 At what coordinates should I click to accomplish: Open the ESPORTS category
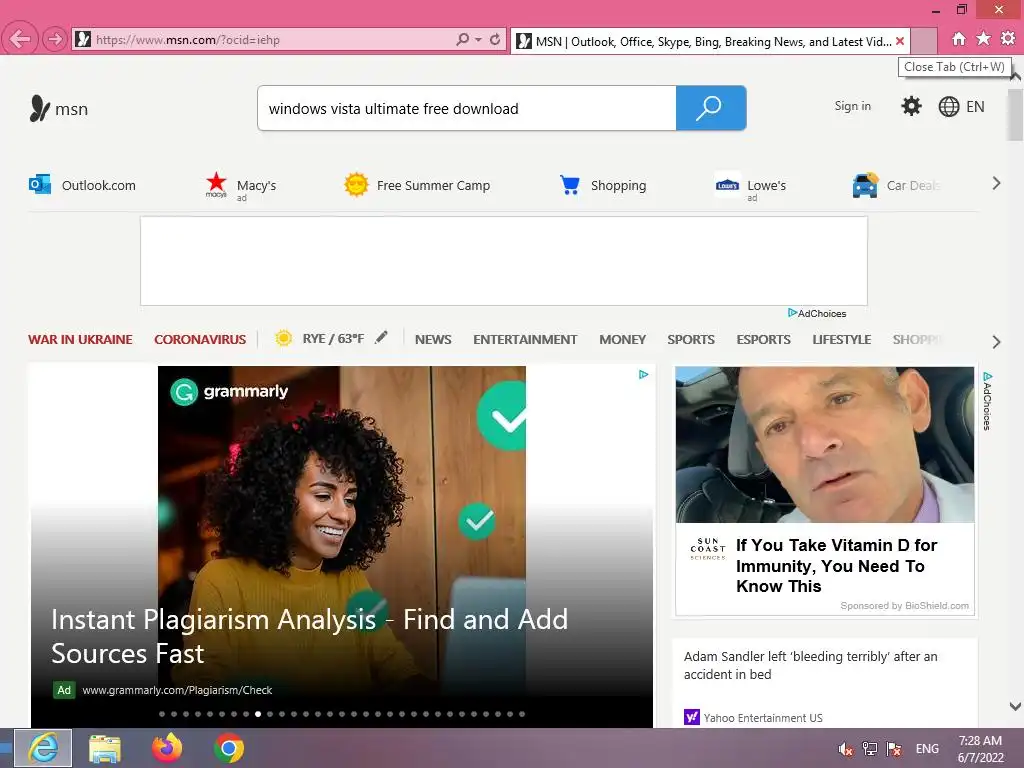tap(763, 340)
